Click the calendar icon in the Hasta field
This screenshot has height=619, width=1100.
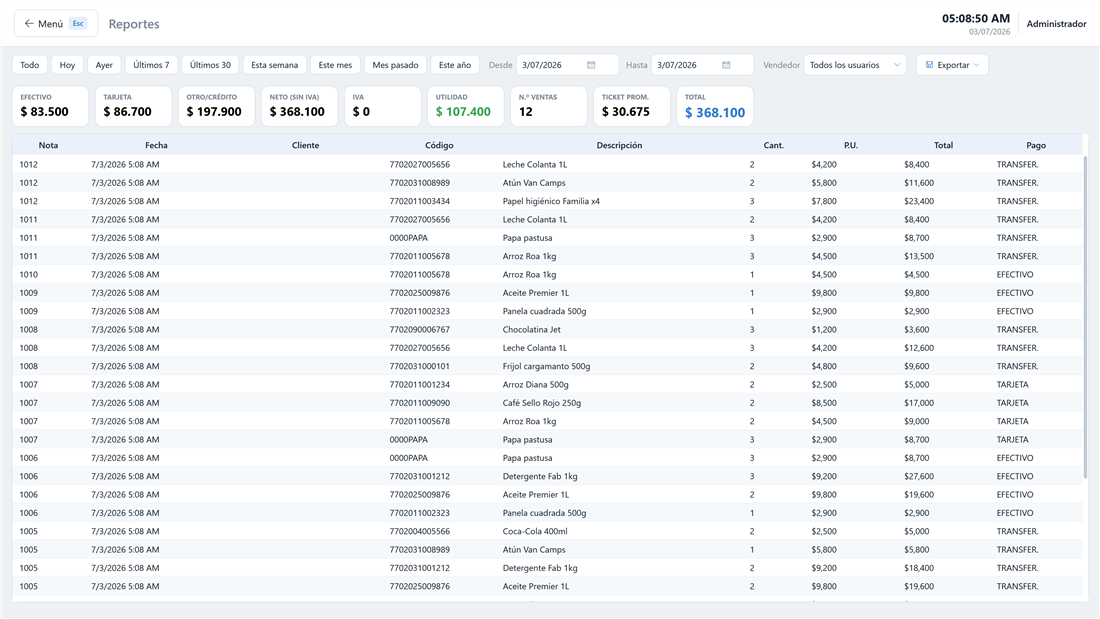(x=726, y=65)
